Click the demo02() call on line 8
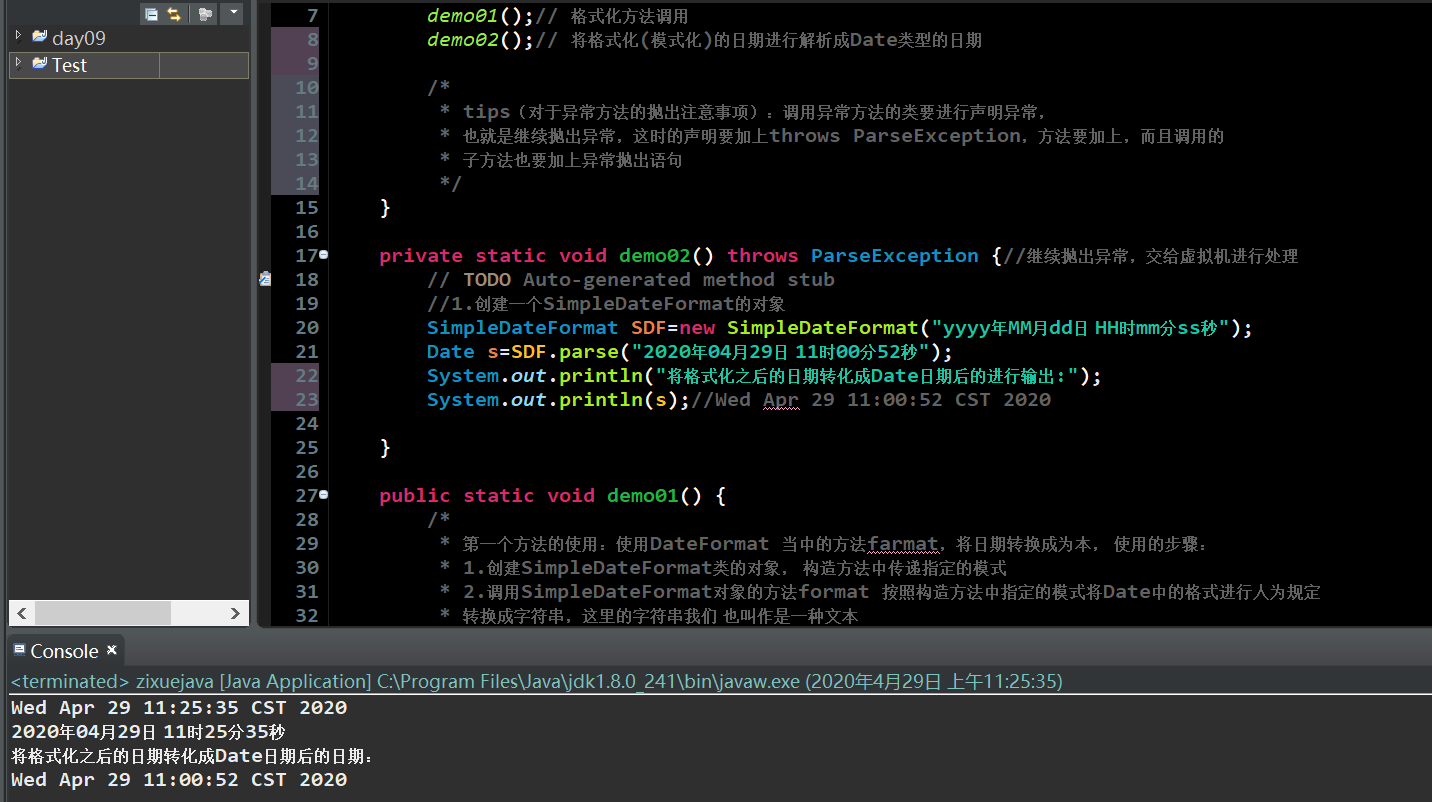 tap(481, 40)
